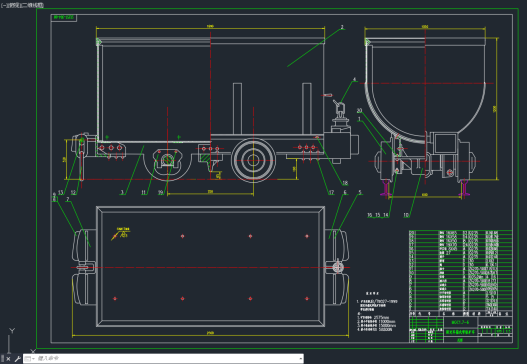527x364 pixels.
Task: Select part callout number 13
Action: pyautogui.click(x=60, y=193)
